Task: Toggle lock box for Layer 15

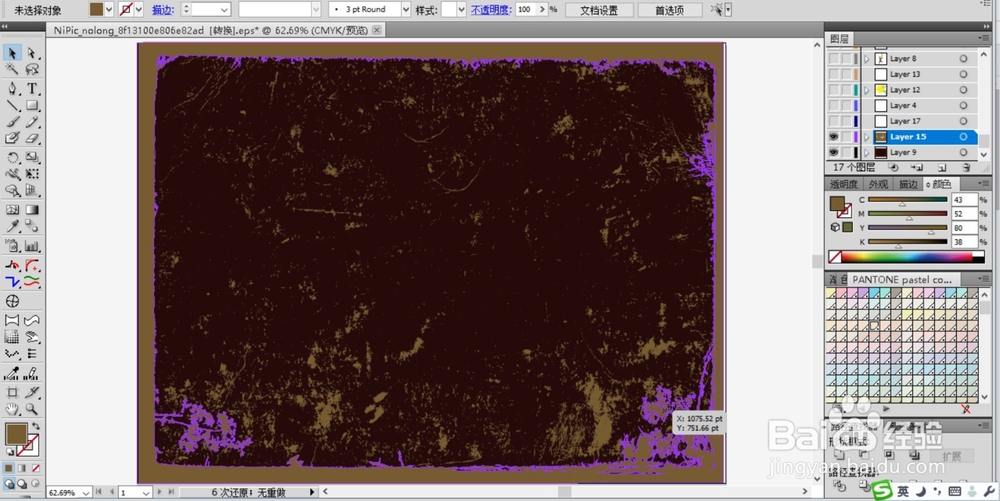Action: (x=846, y=137)
